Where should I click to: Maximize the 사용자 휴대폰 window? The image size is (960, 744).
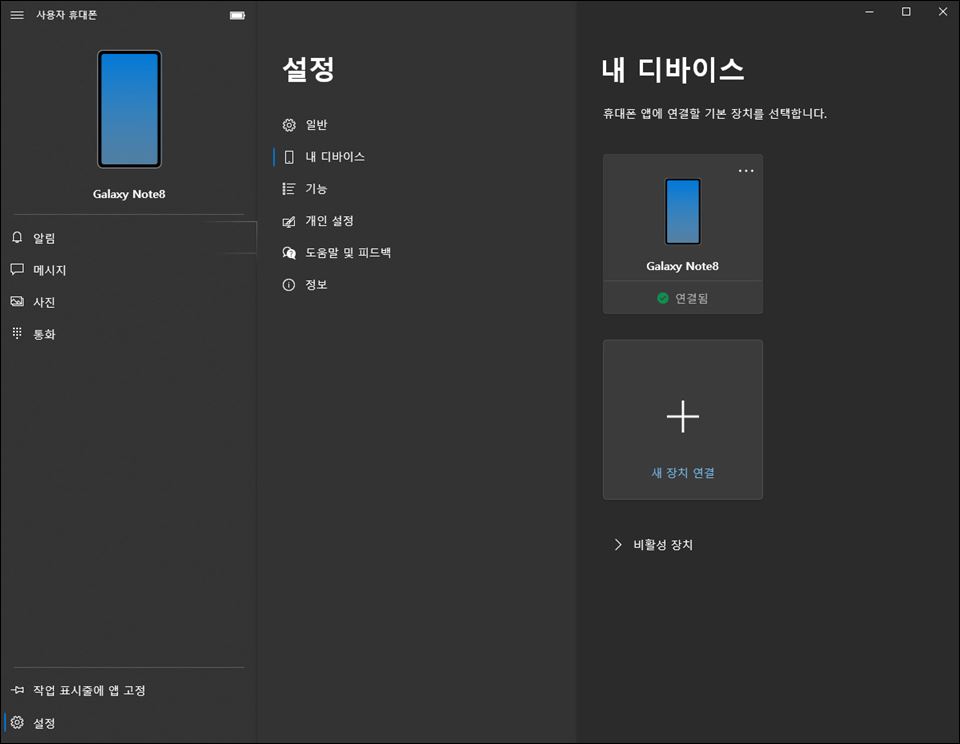[x=906, y=12]
